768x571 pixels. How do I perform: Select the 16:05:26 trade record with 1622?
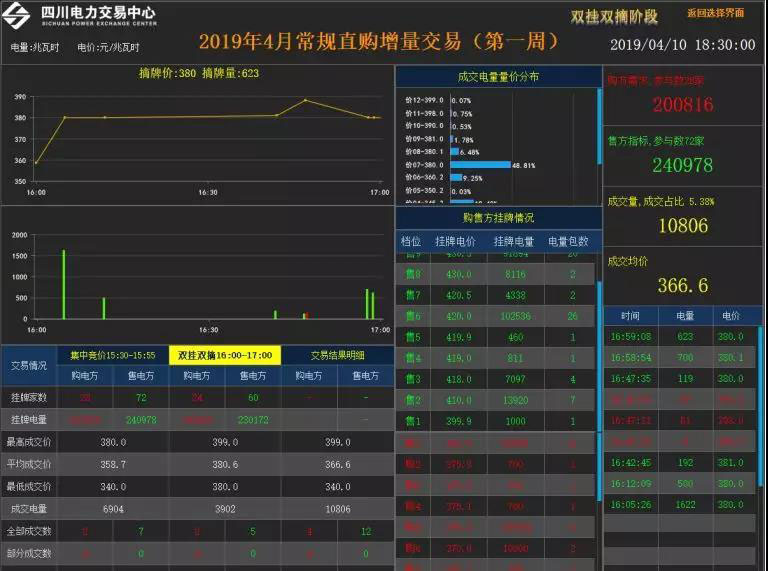pyautogui.click(x=680, y=505)
